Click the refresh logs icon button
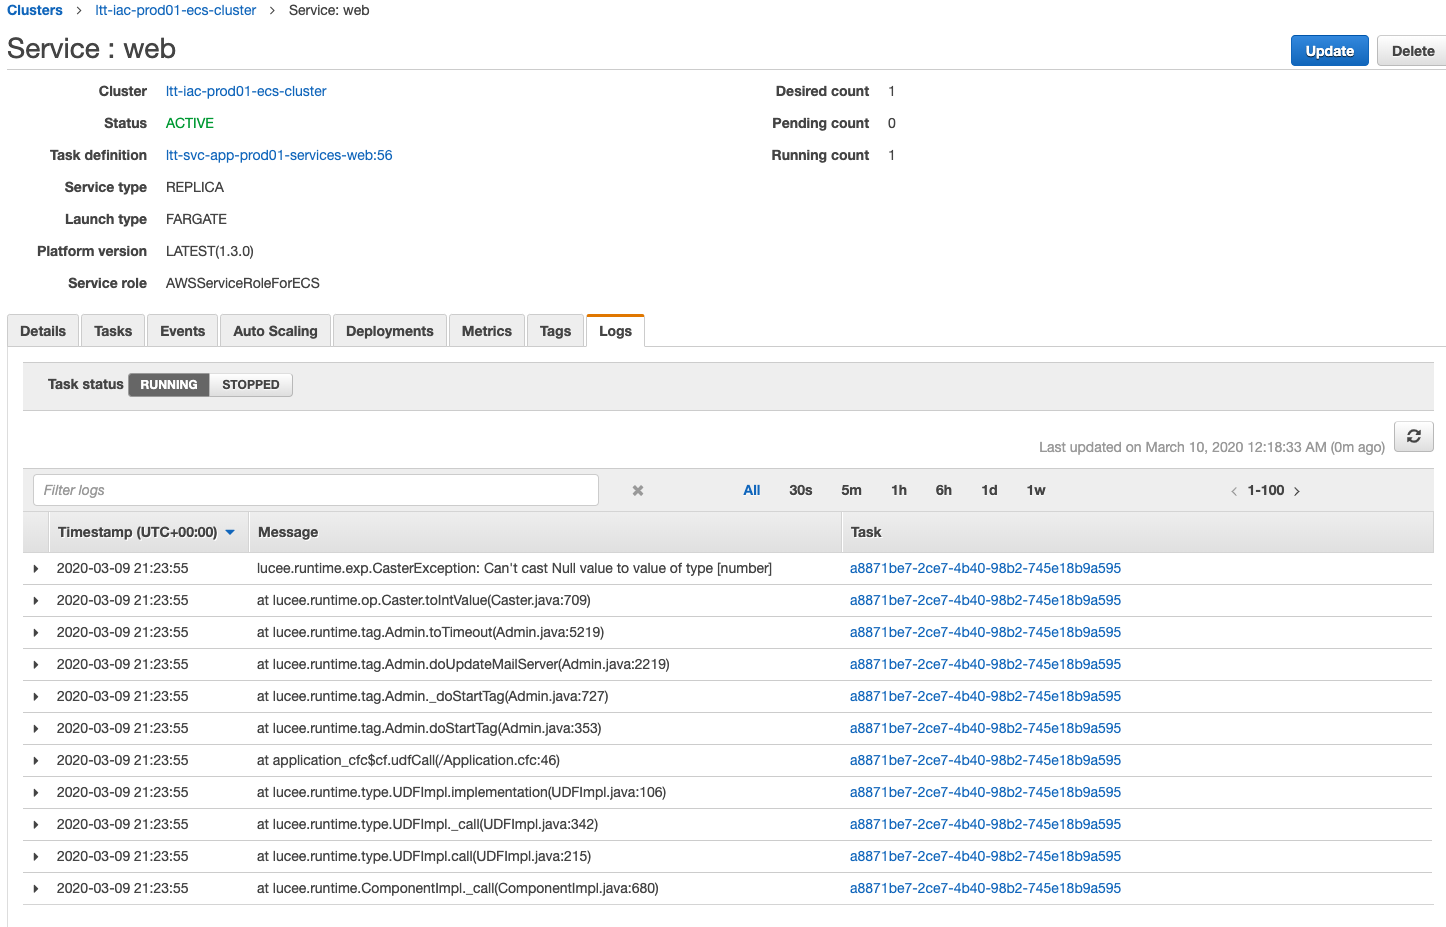The width and height of the screenshot is (1446, 927). tap(1413, 436)
